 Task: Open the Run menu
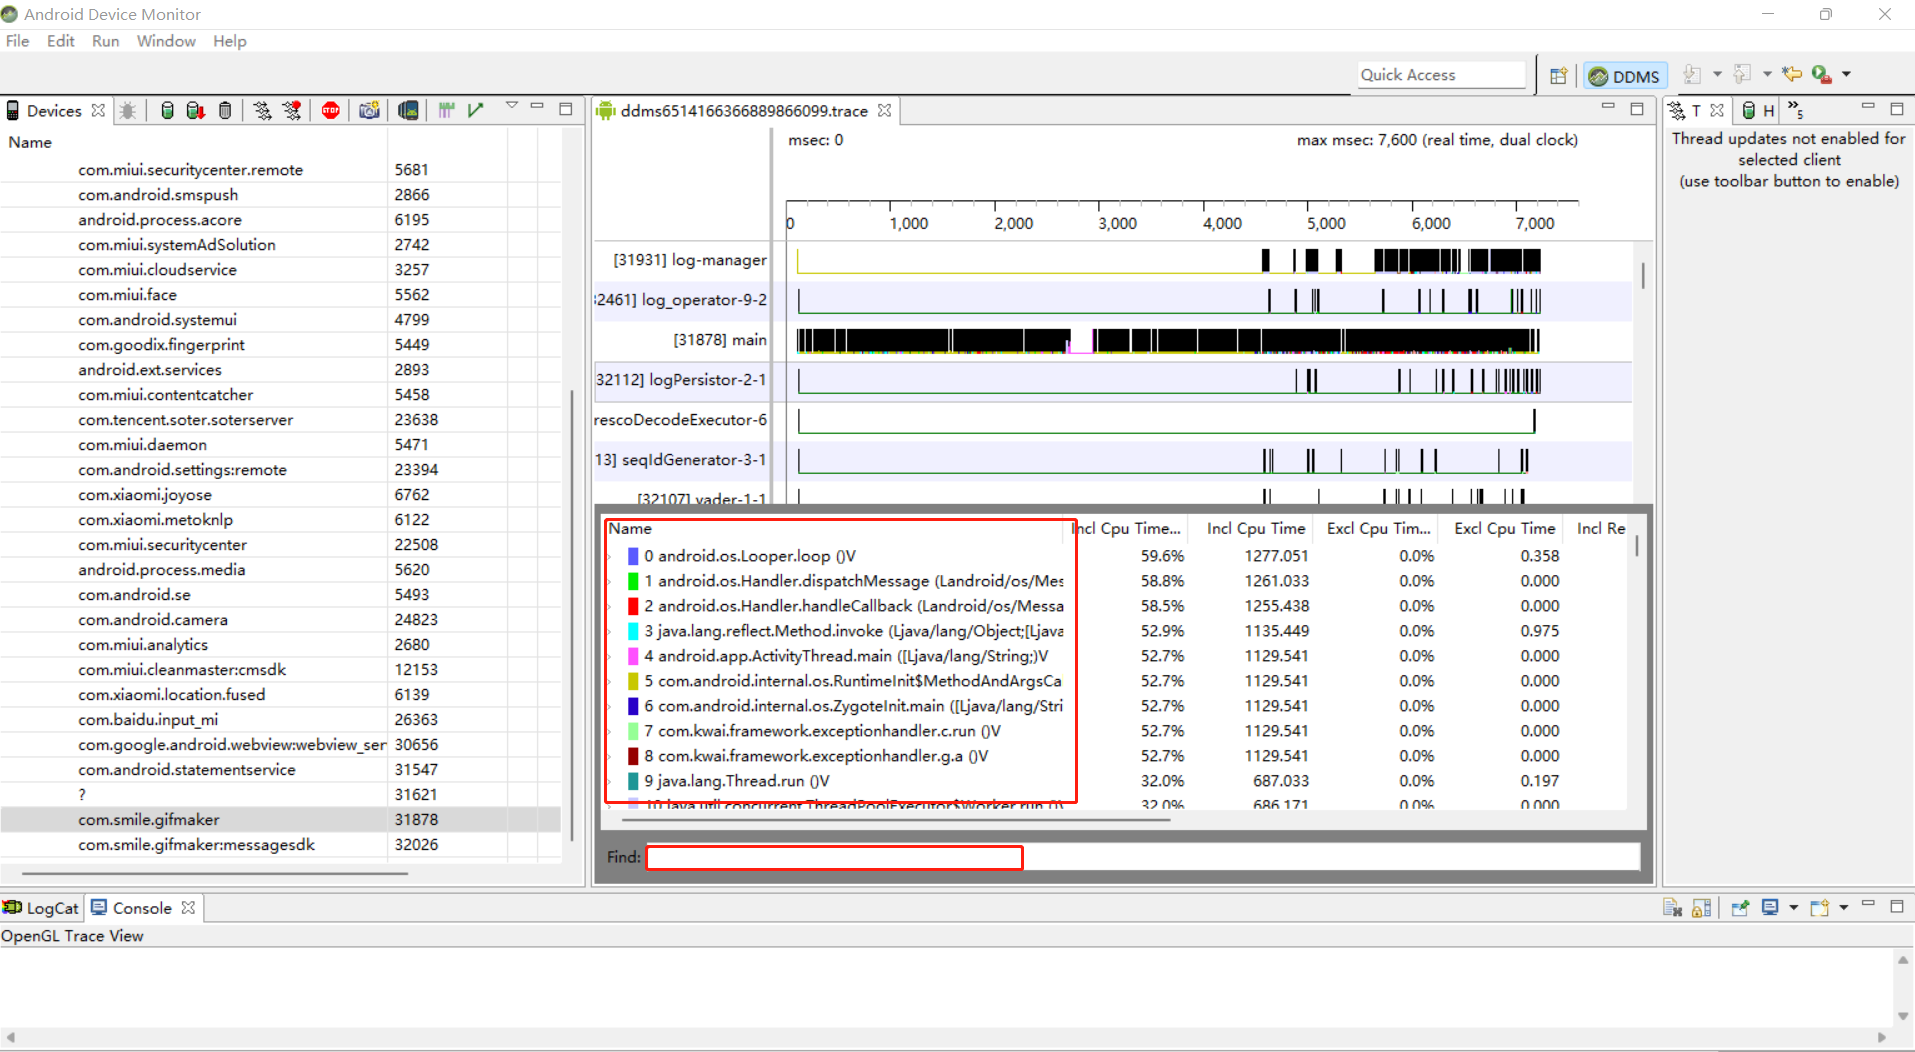pyautogui.click(x=105, y=41)
